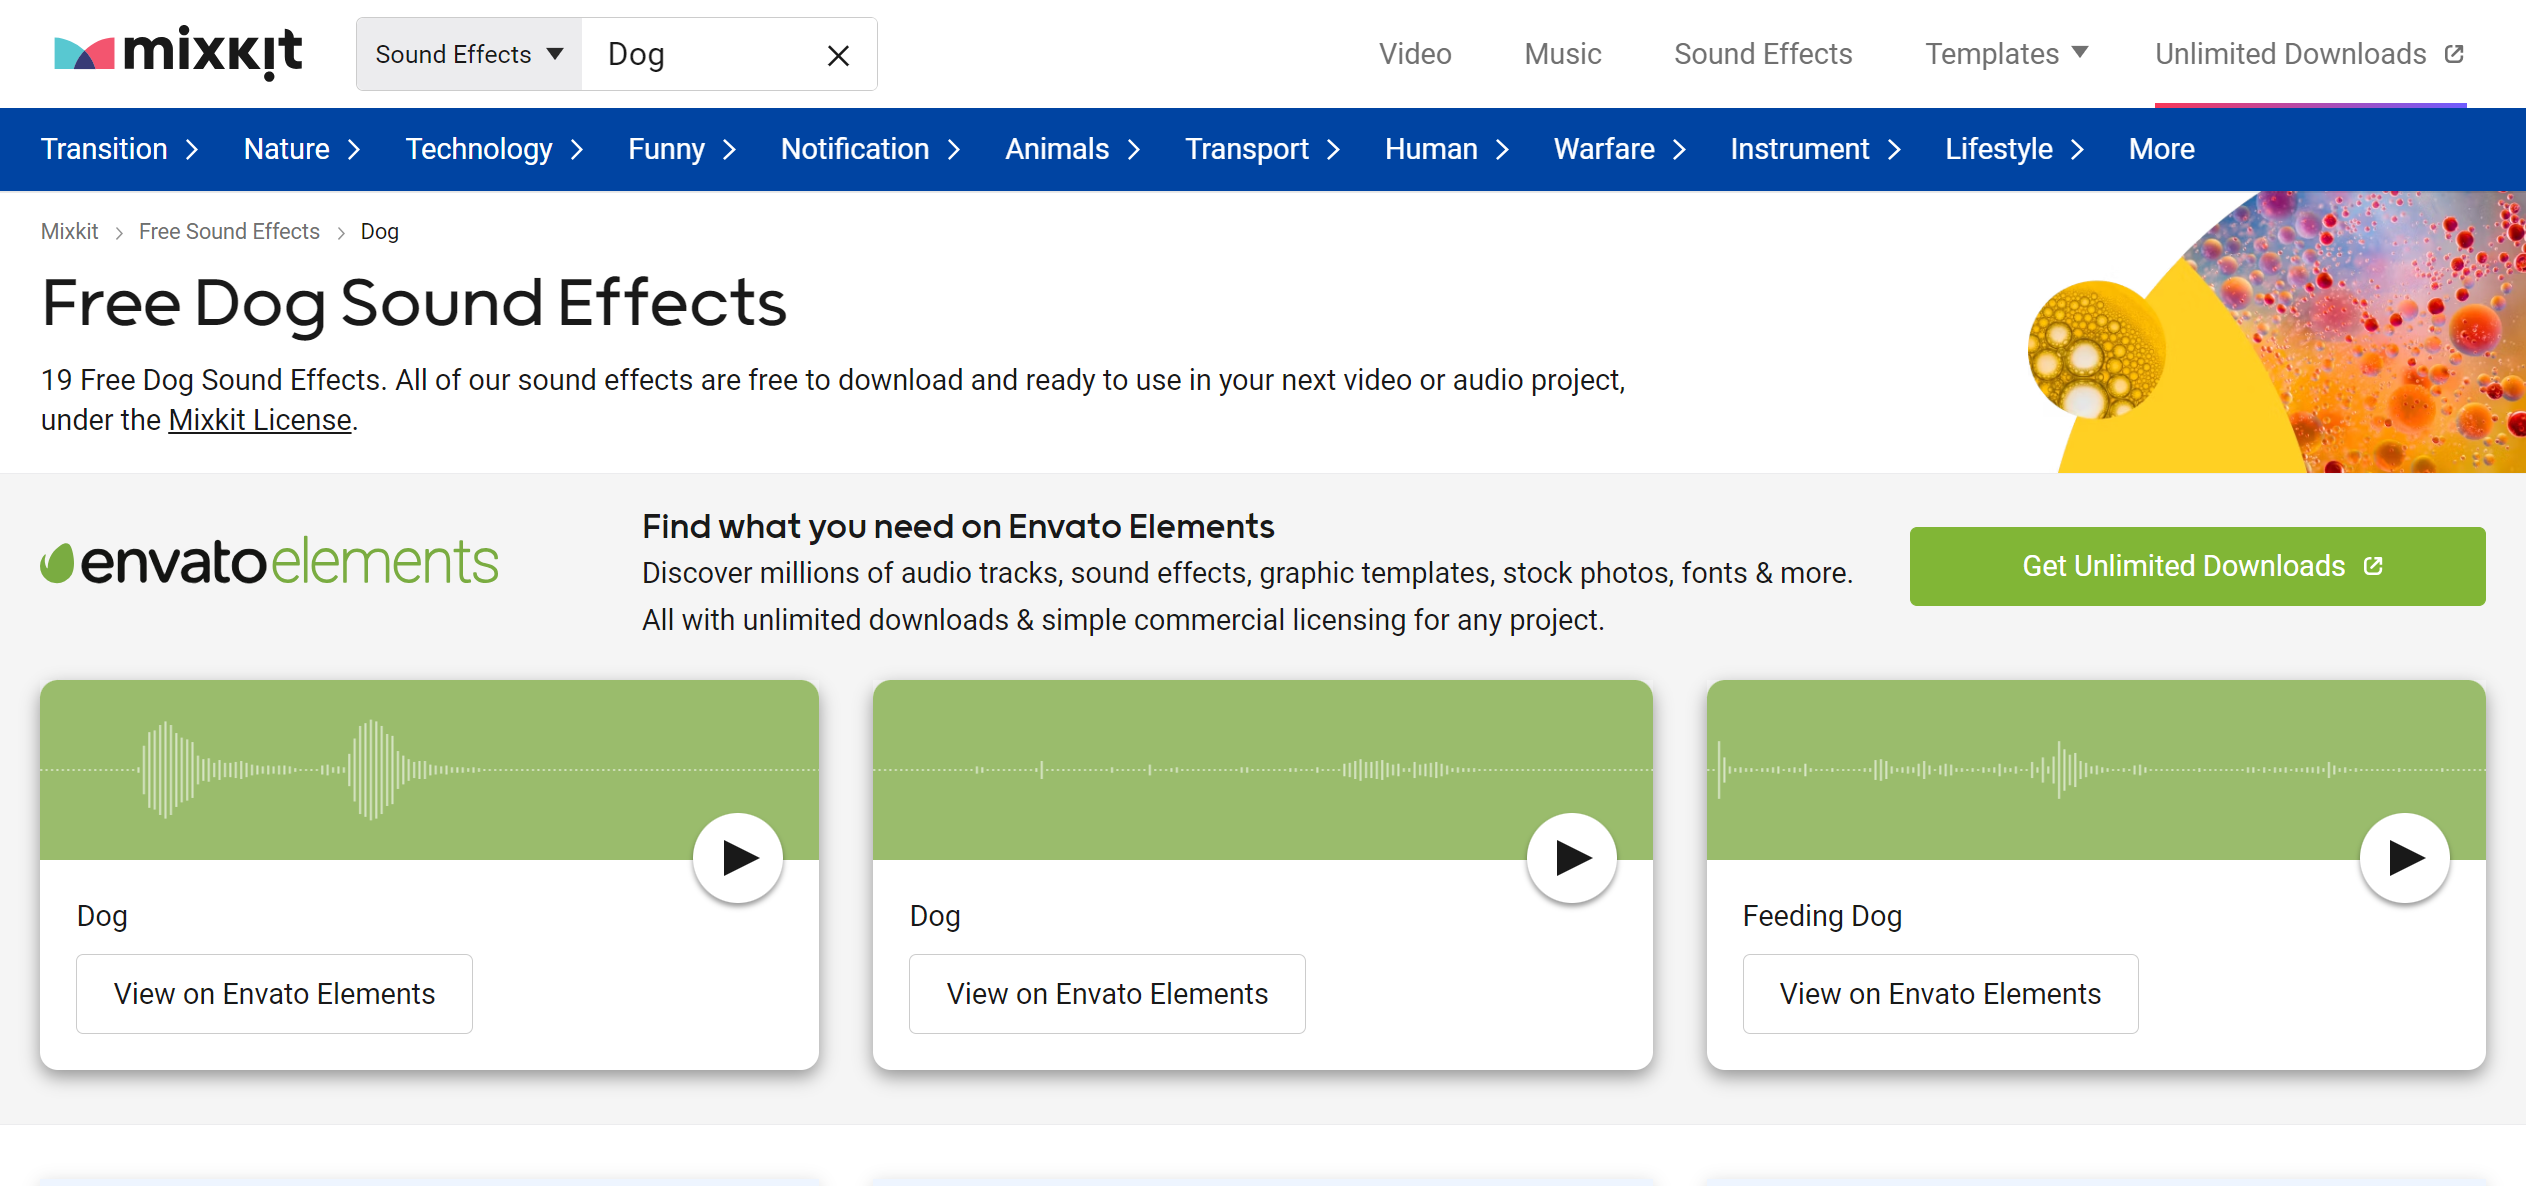The image size is (2526, 1186).
Task: Select the Music navigation tab
Action: (1561, 53)
